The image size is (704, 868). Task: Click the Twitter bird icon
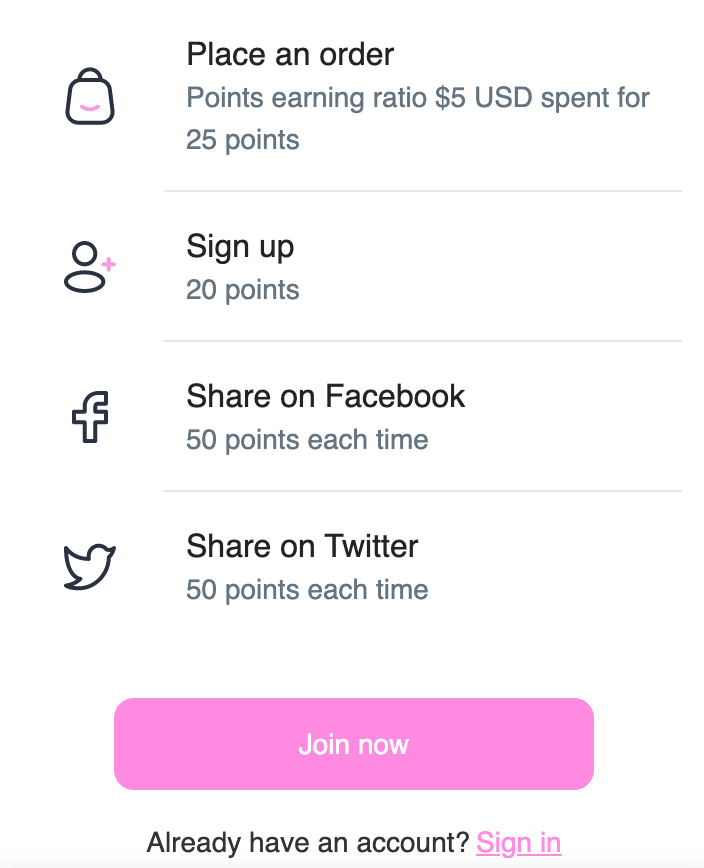click(90, 567)
